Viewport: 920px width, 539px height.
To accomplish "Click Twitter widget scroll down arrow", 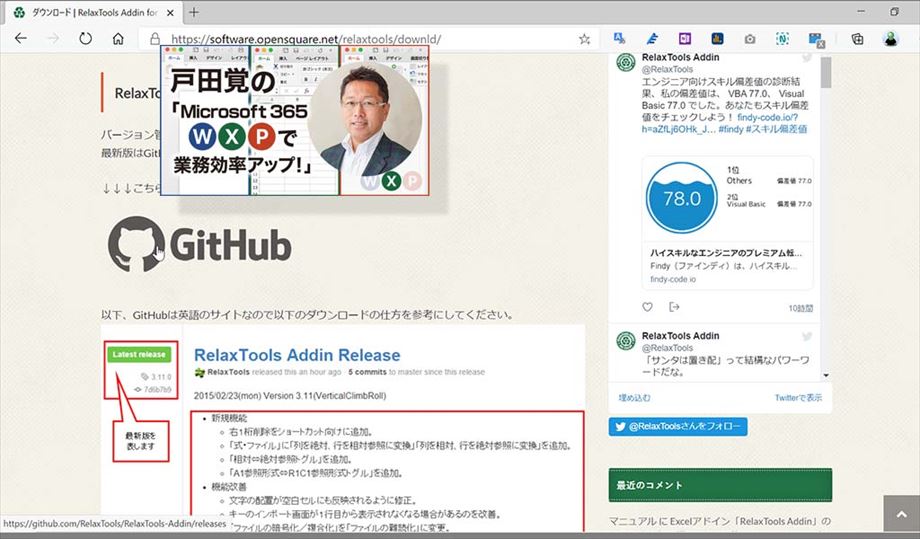I will pos(826,375).
